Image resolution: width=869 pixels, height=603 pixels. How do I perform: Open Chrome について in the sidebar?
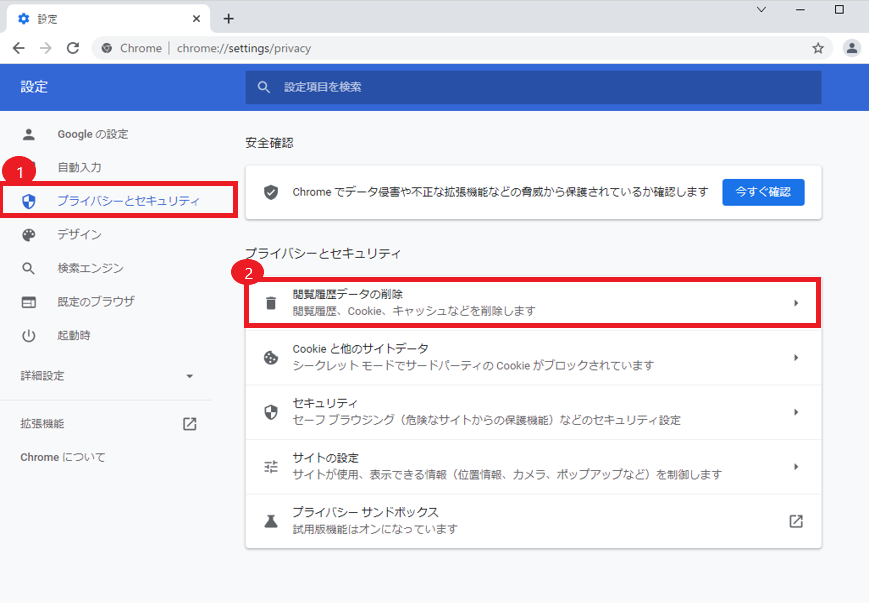tap(63, 457)
